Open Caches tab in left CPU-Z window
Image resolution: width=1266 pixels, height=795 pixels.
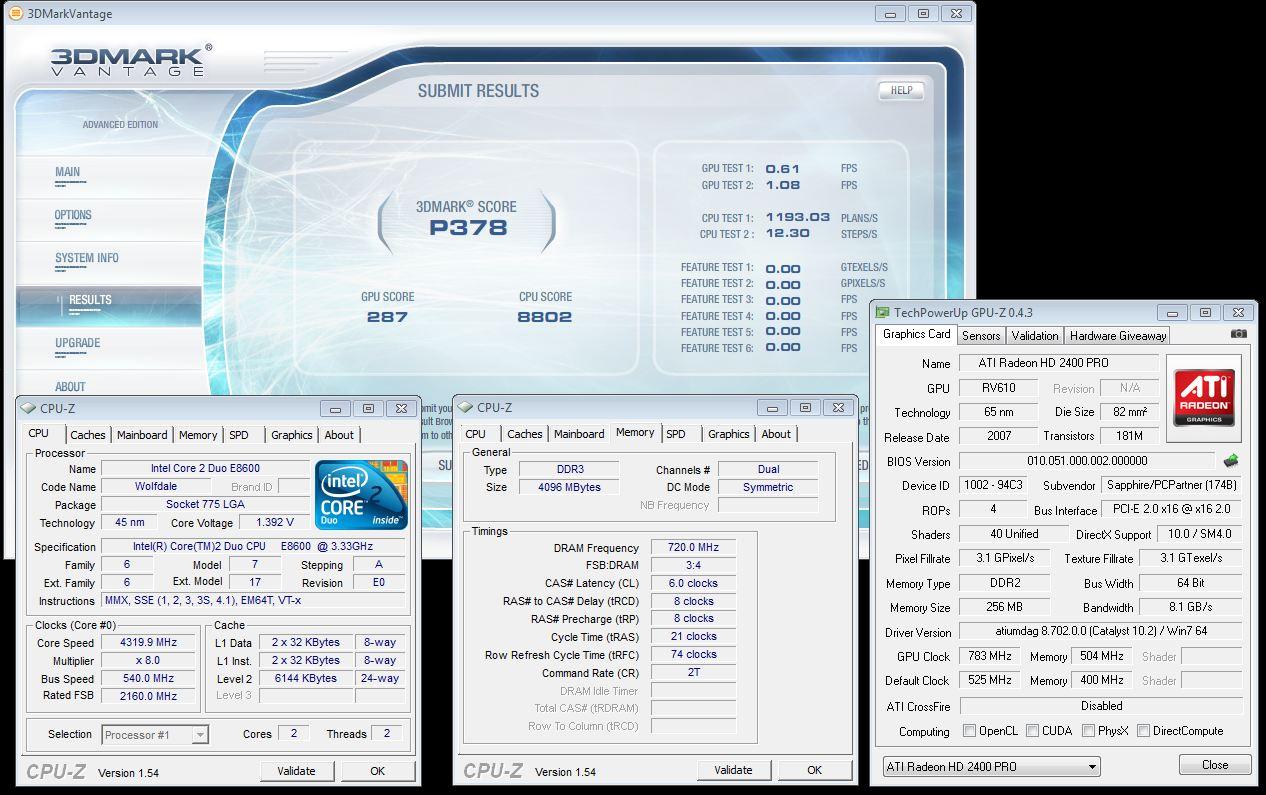[x=88, y=435]
